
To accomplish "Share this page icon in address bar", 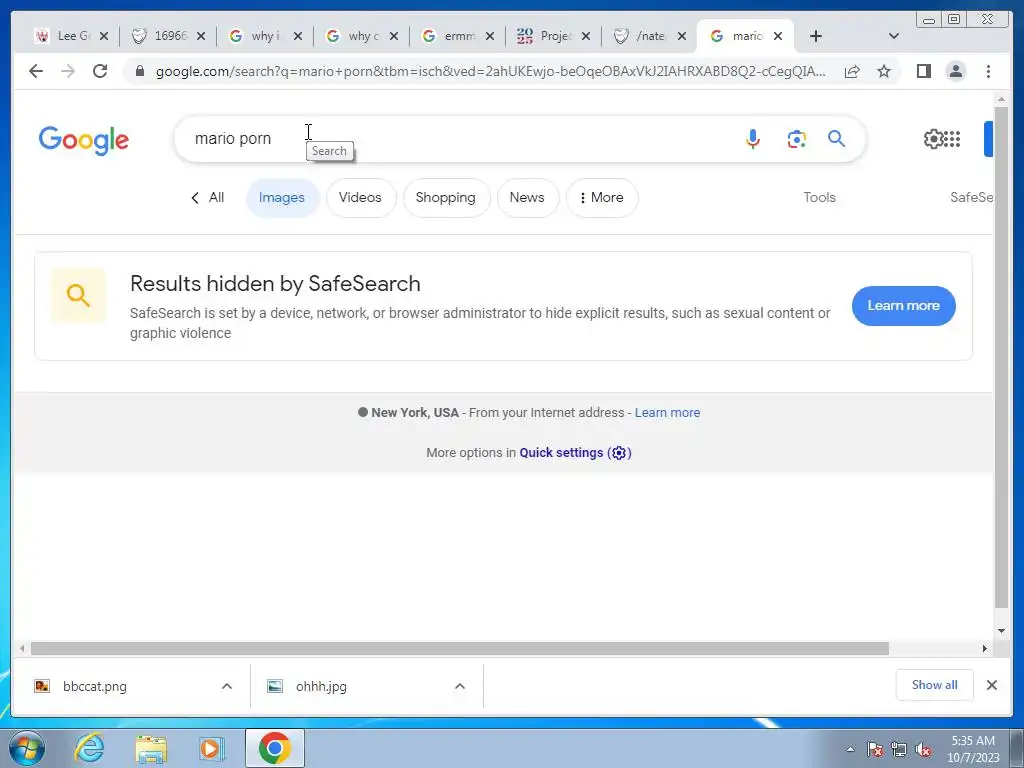I will click(x=852, y=71).
